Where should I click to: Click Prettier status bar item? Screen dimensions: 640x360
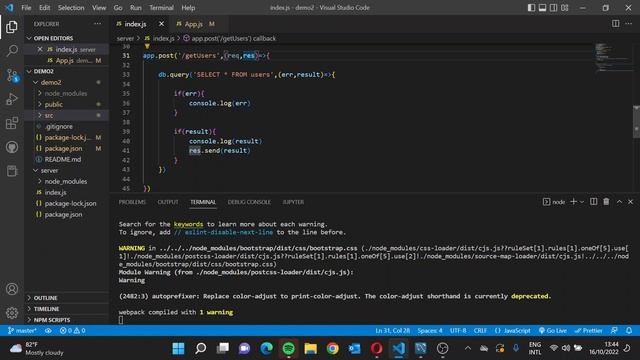[x=588, y=331]
